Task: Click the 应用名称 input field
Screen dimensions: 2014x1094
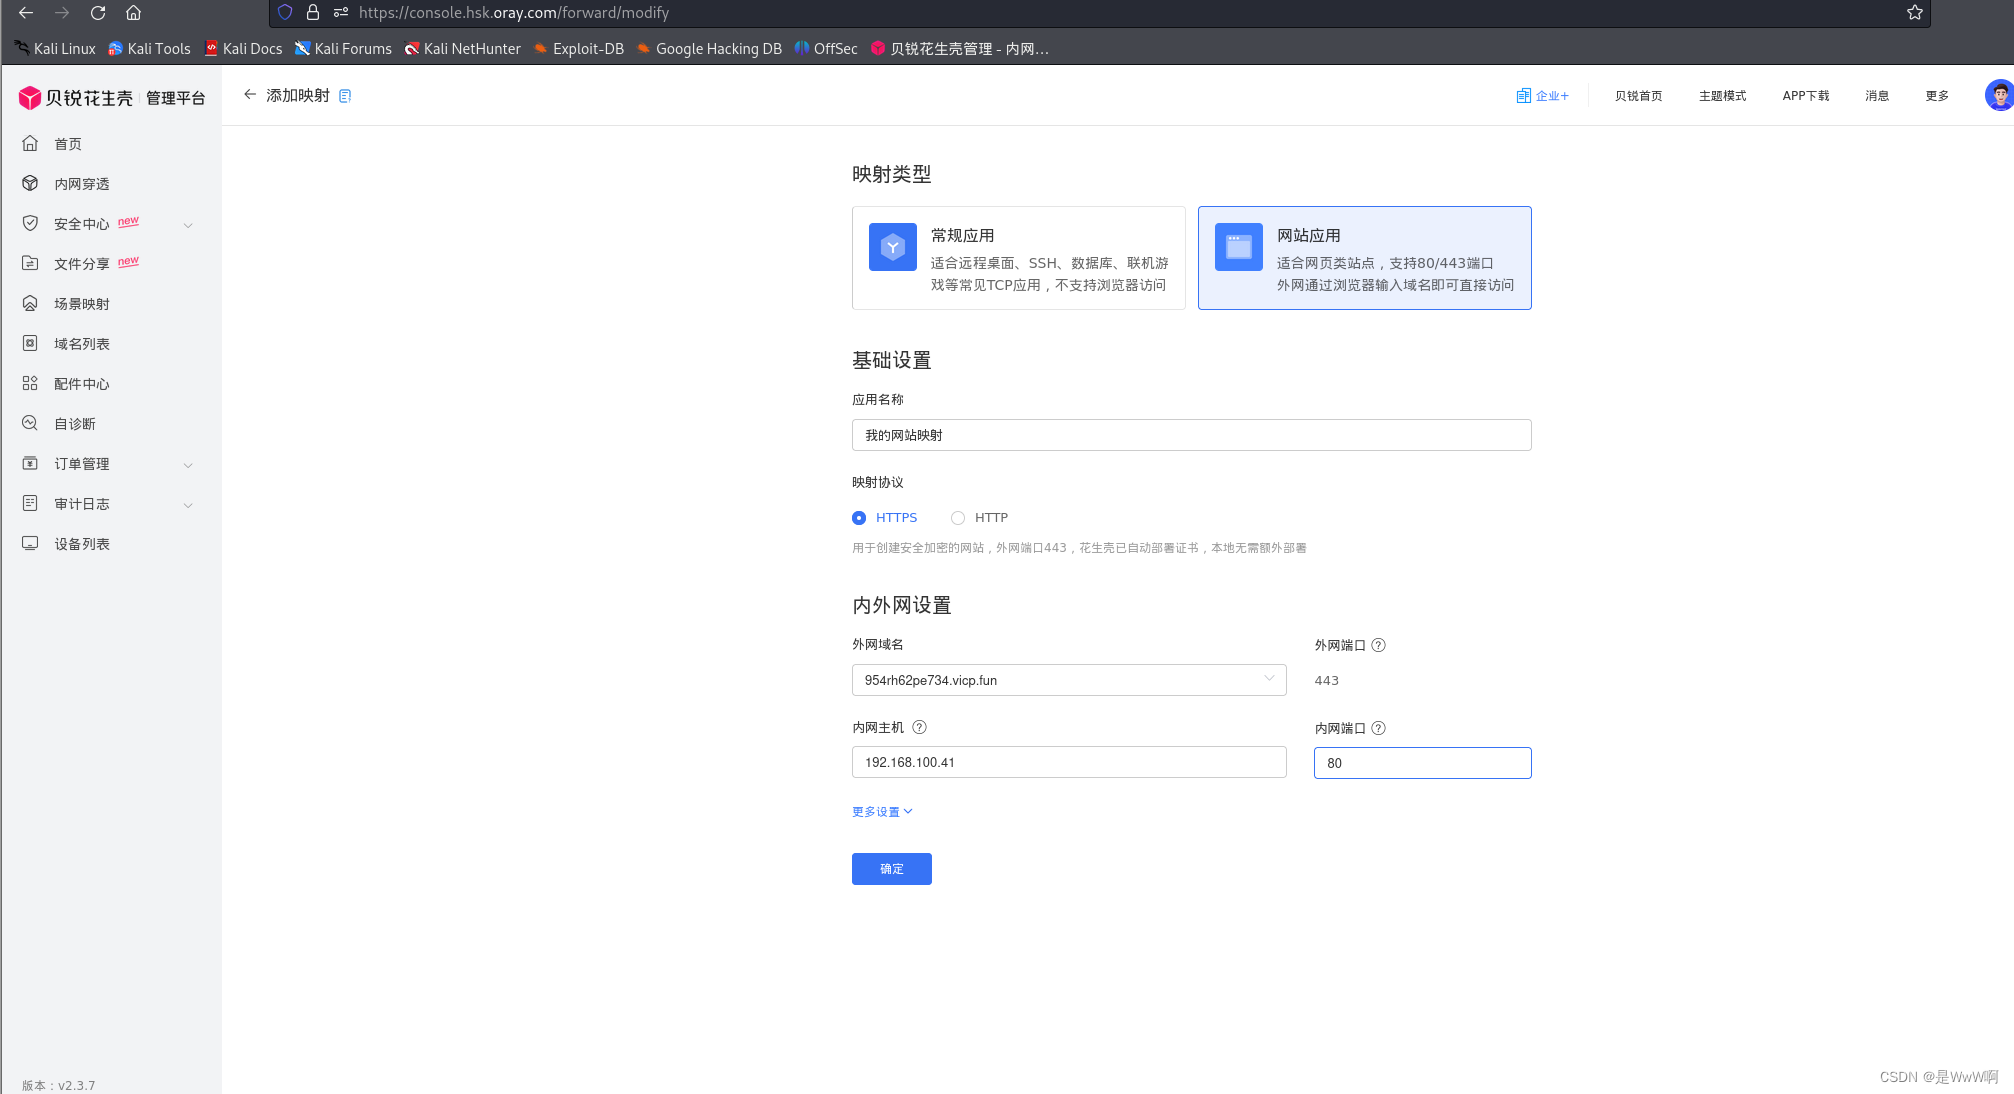Action: (1190, 435)
